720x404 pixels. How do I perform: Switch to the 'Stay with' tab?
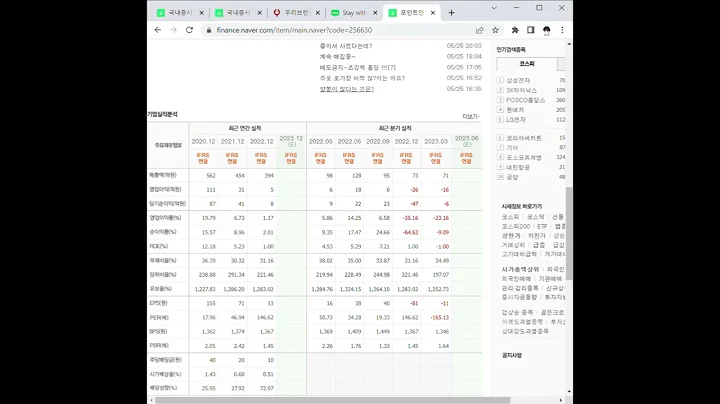354,13
